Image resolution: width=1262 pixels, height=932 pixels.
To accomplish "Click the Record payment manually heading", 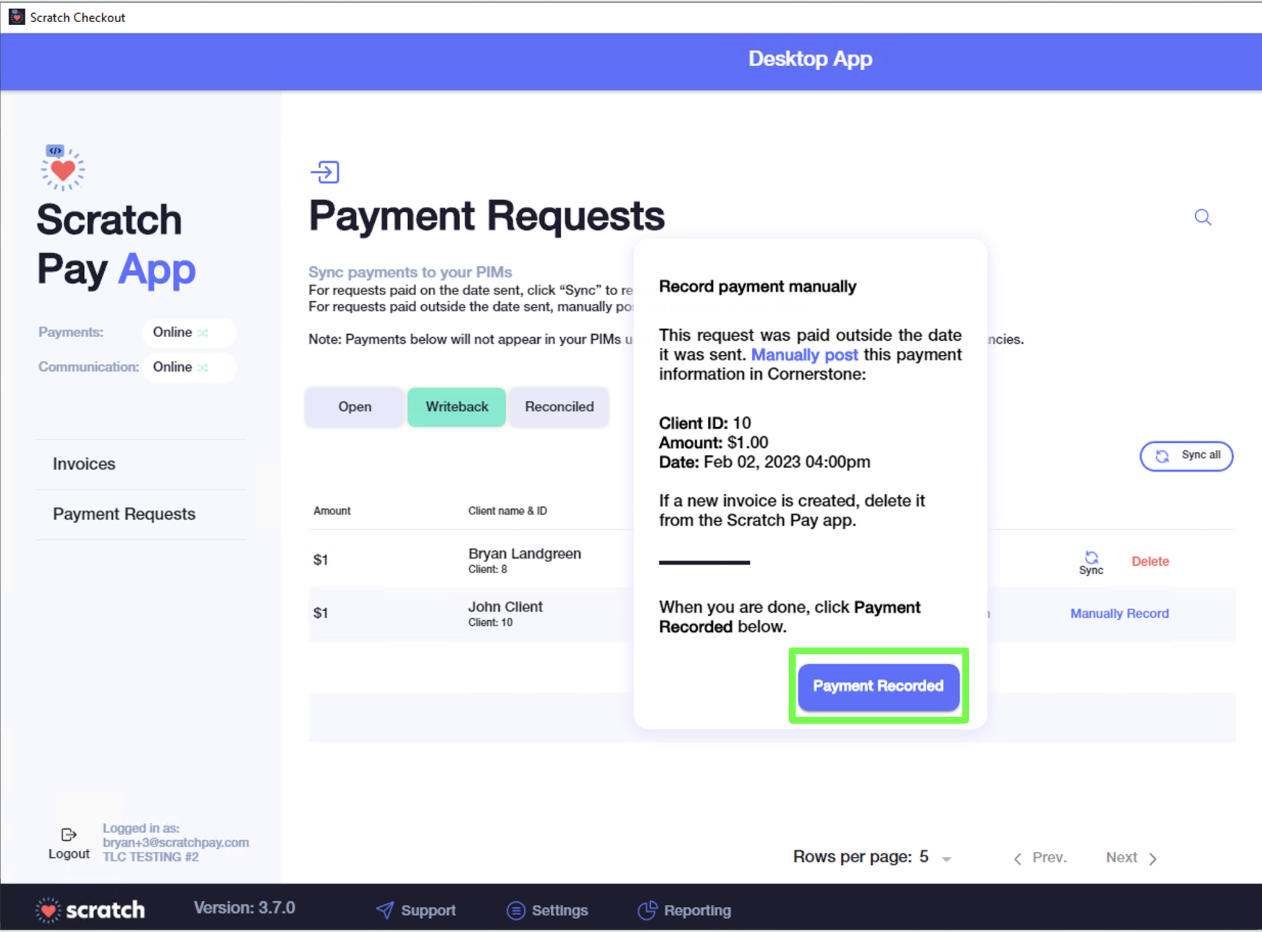I will [758, 287].
